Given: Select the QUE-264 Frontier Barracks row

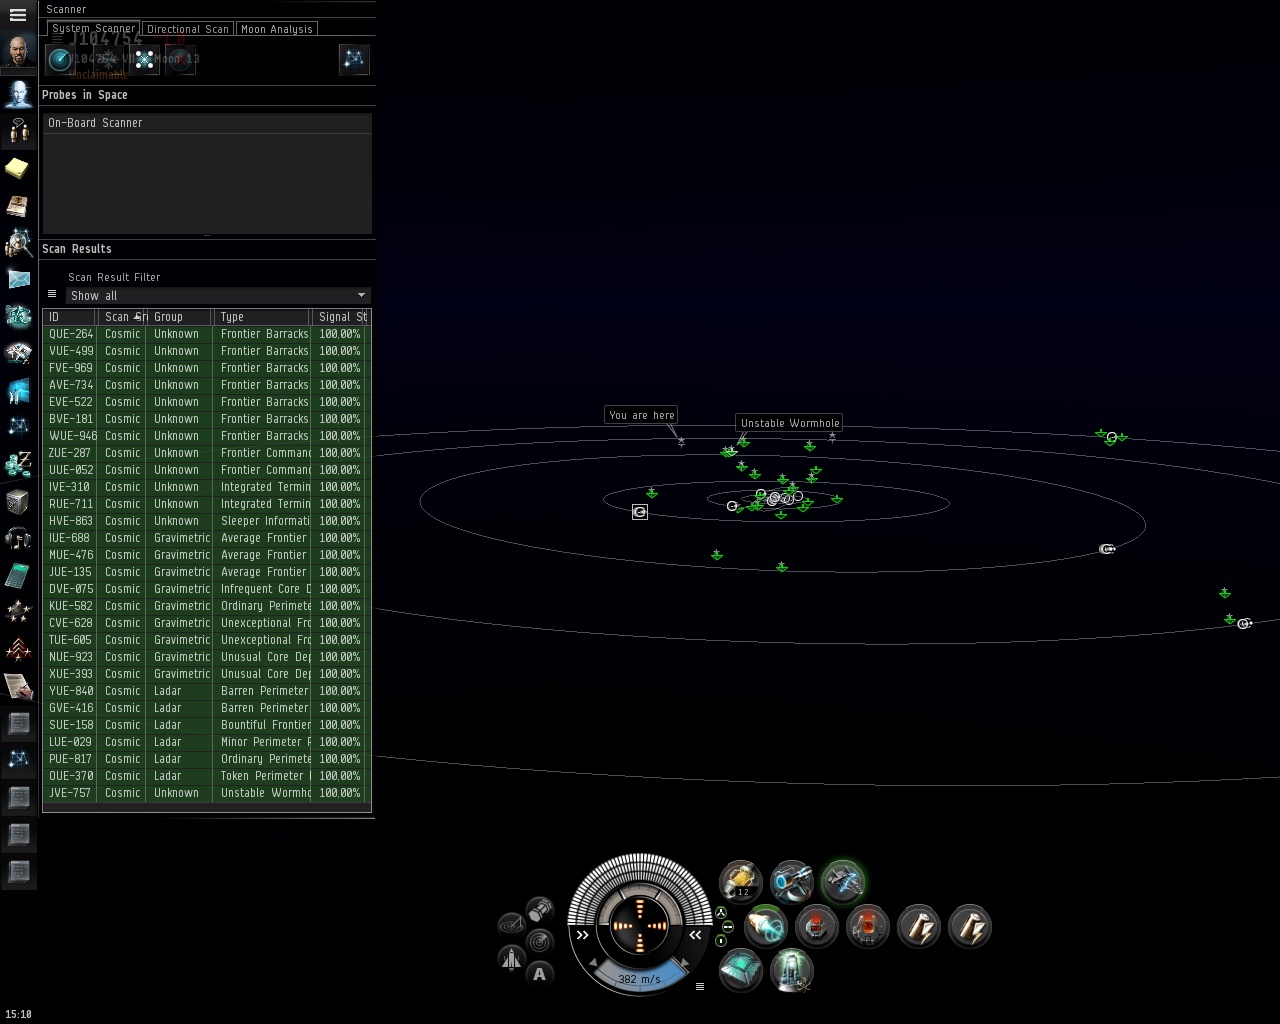Looking at the screenshot, I should (207, 334).
